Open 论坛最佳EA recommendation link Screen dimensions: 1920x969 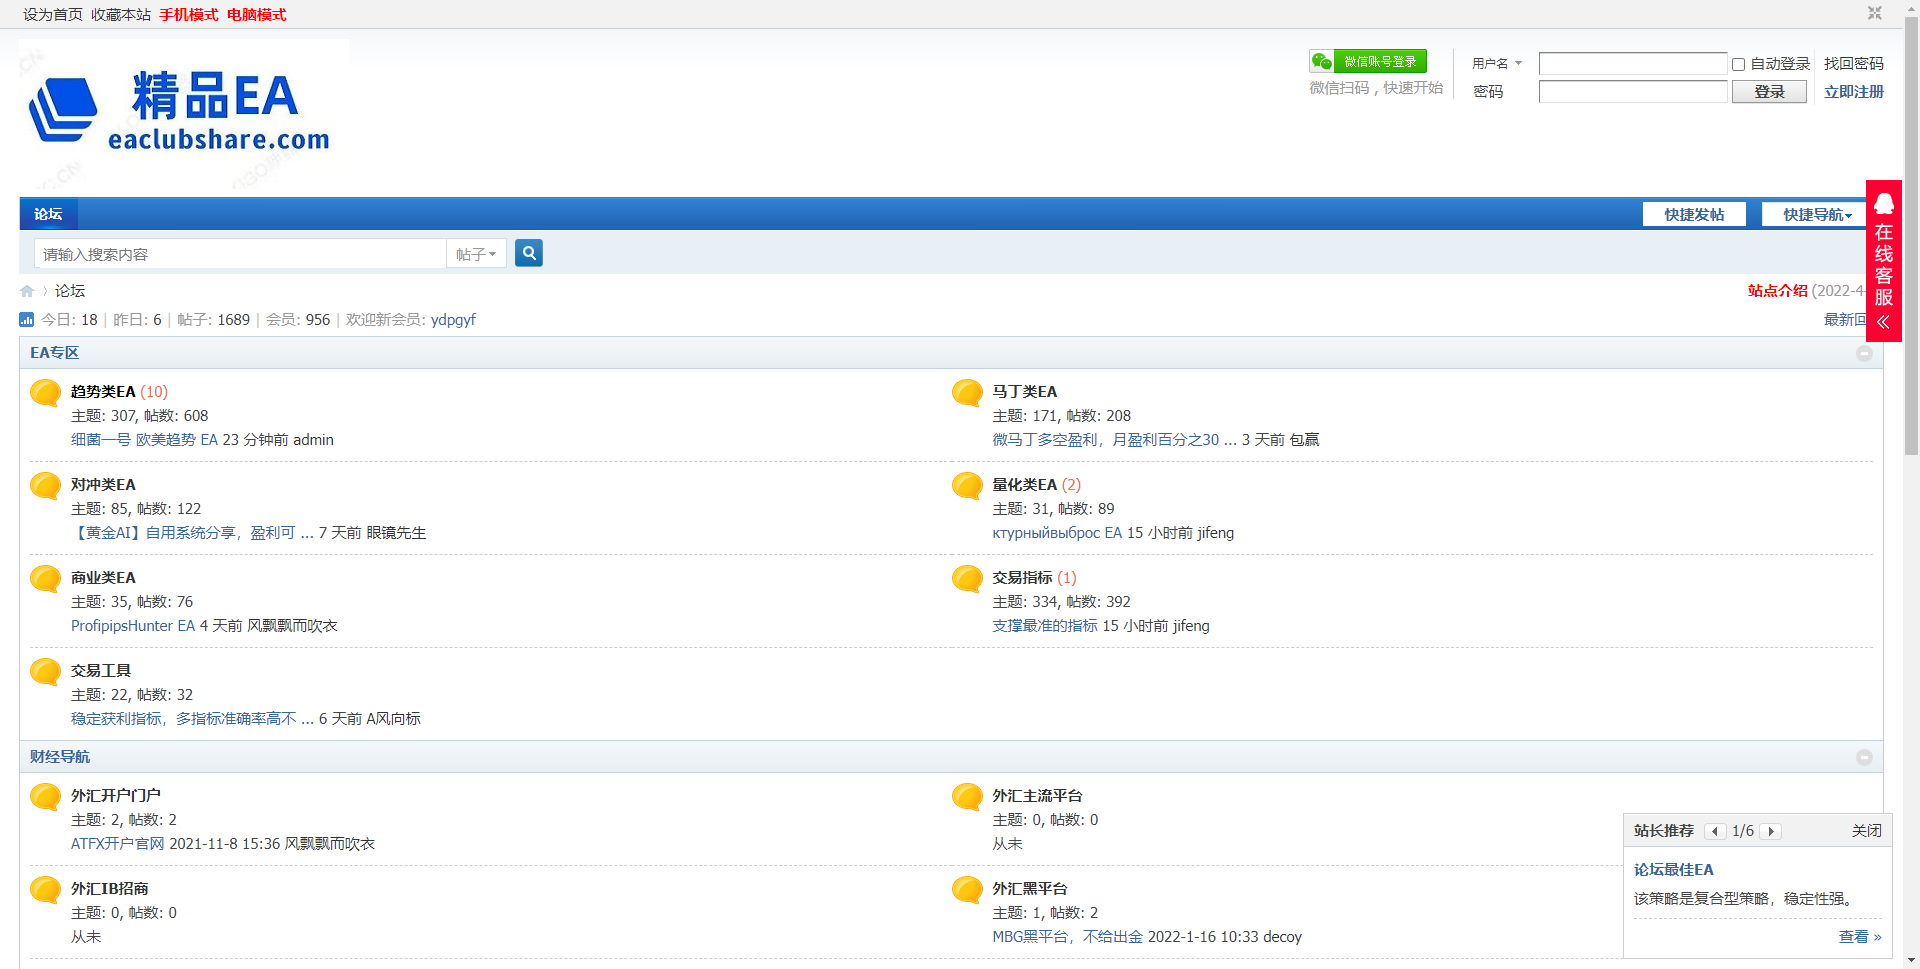[1673, 870]
